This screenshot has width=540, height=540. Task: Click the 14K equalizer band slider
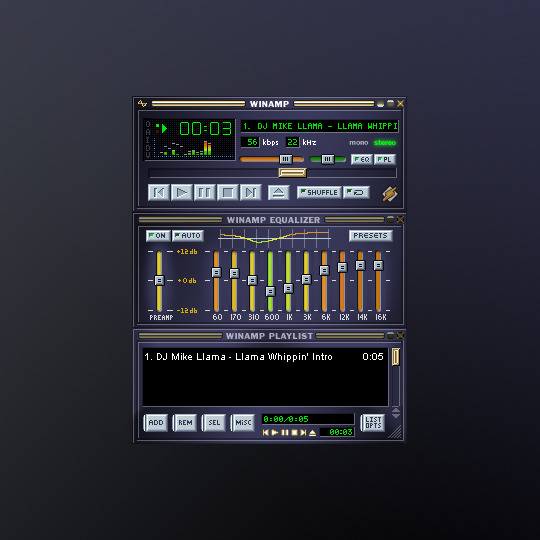360,266
